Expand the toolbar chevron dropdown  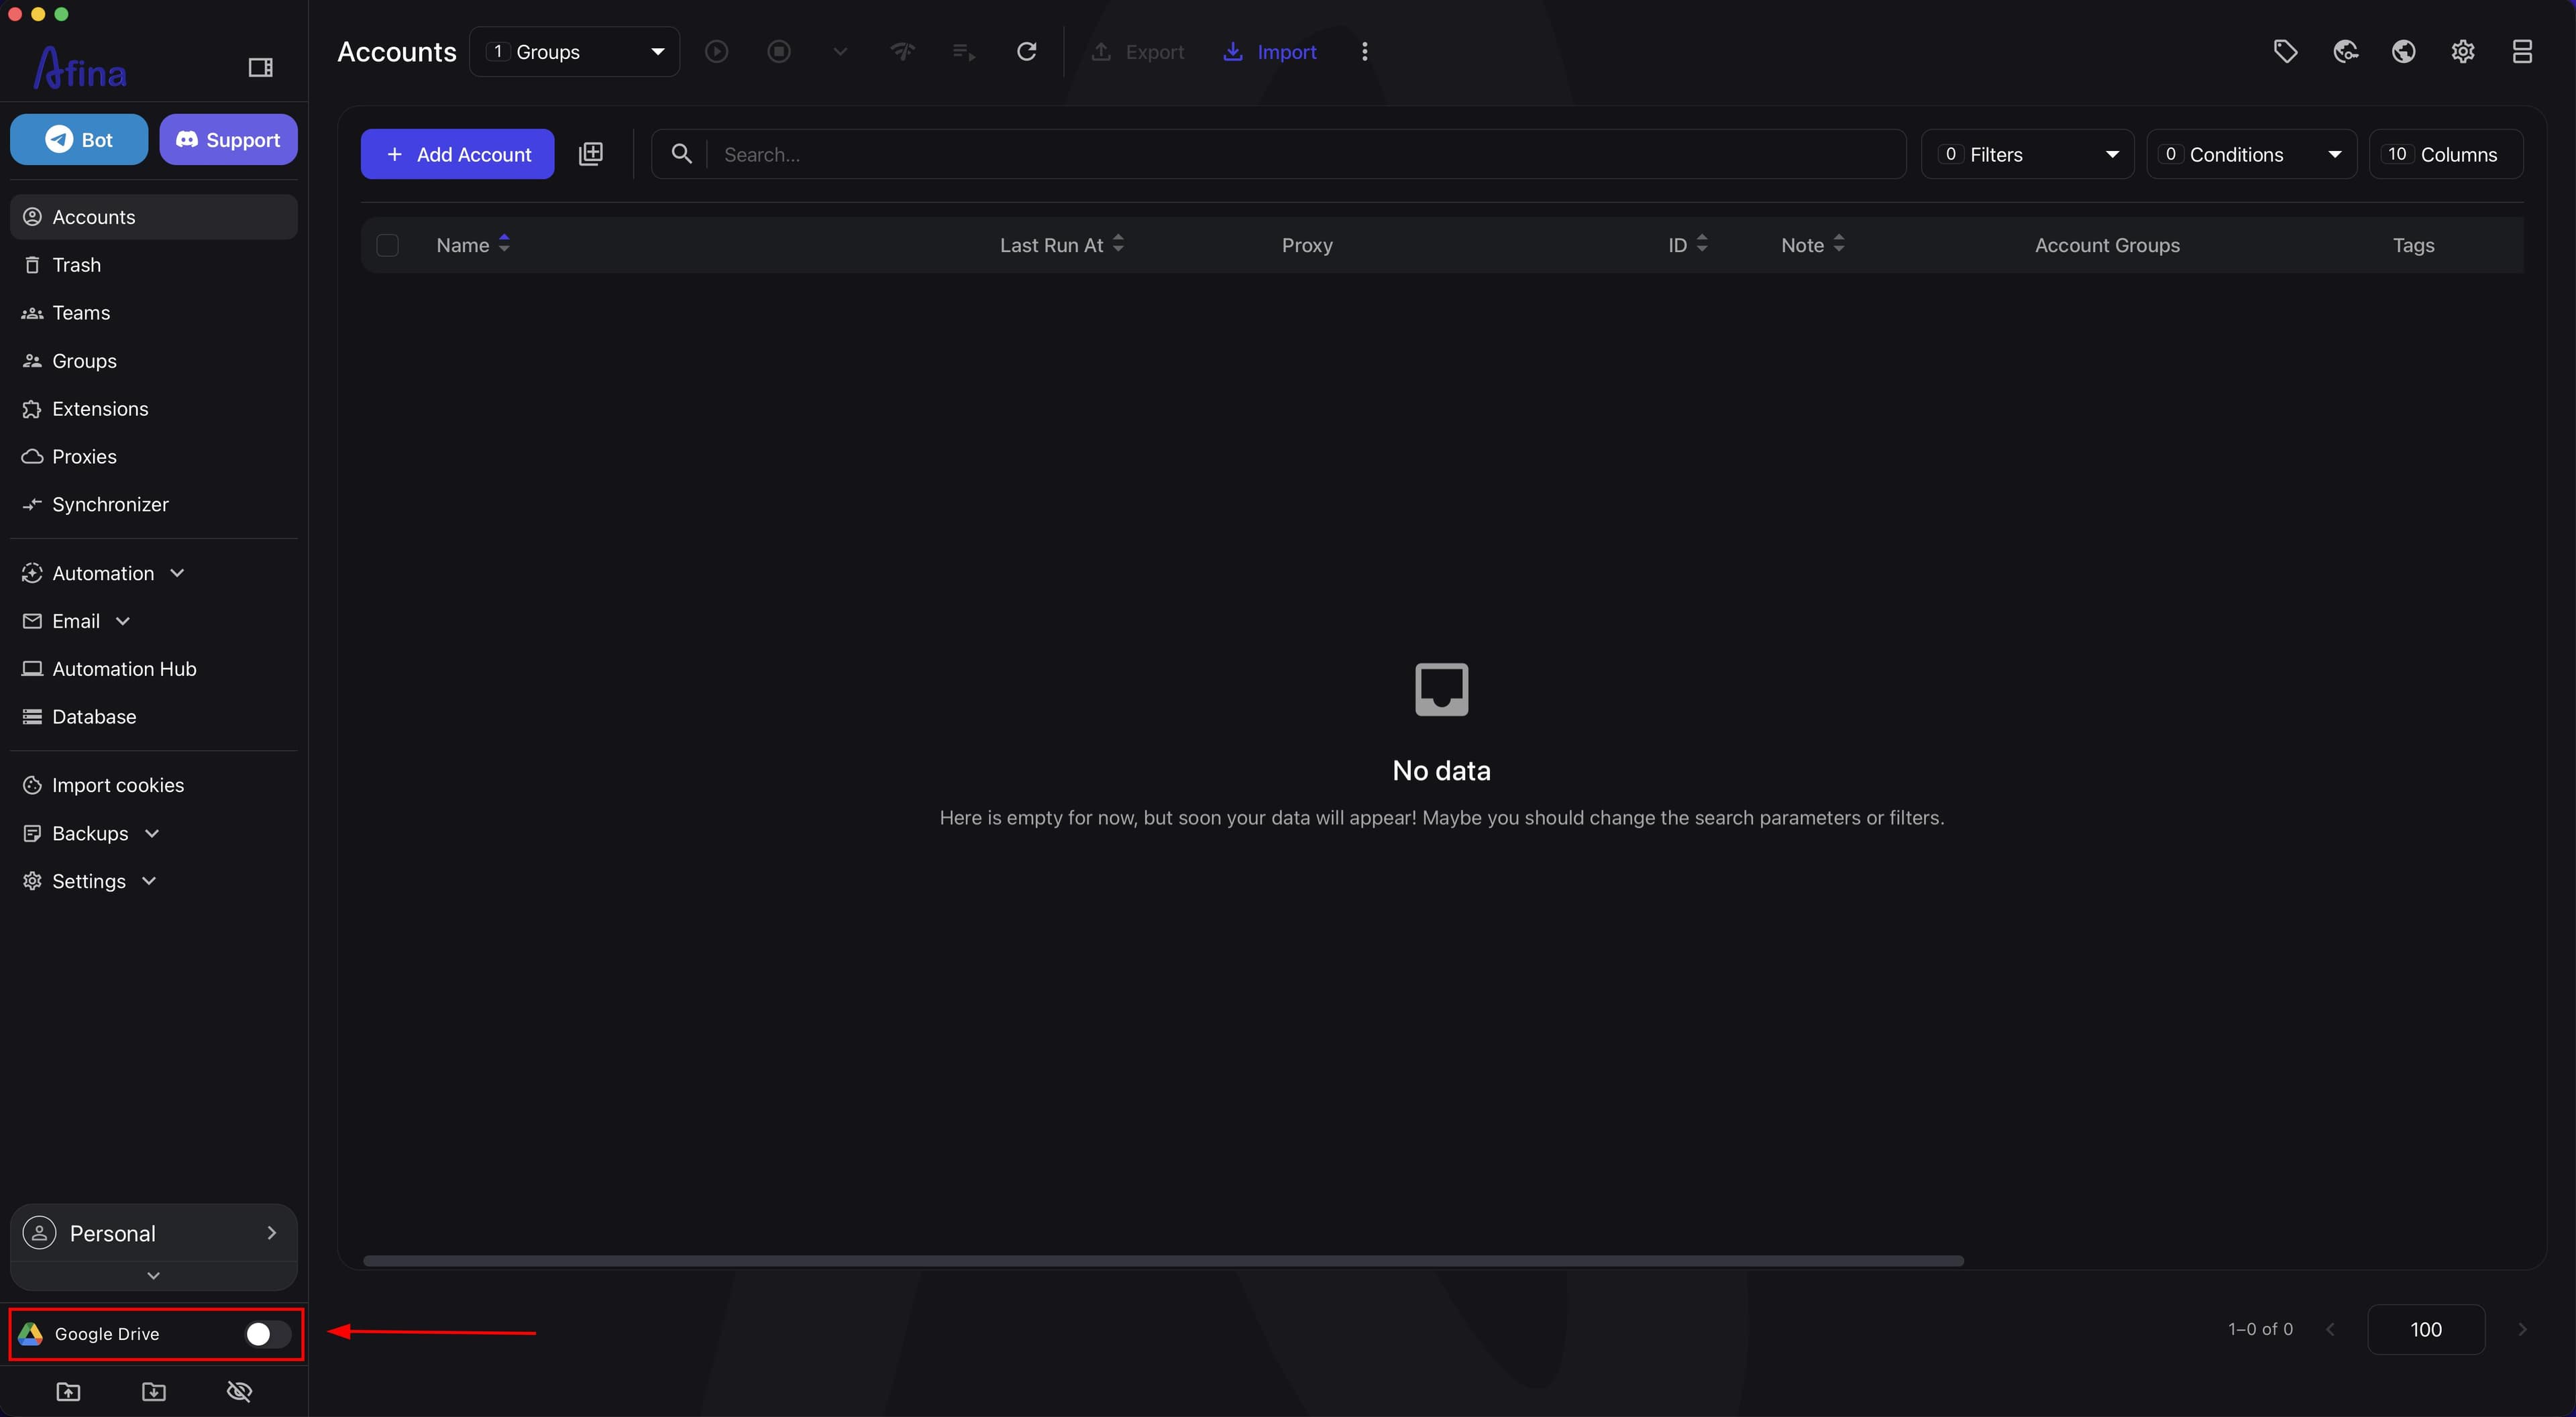pos(840,52)
